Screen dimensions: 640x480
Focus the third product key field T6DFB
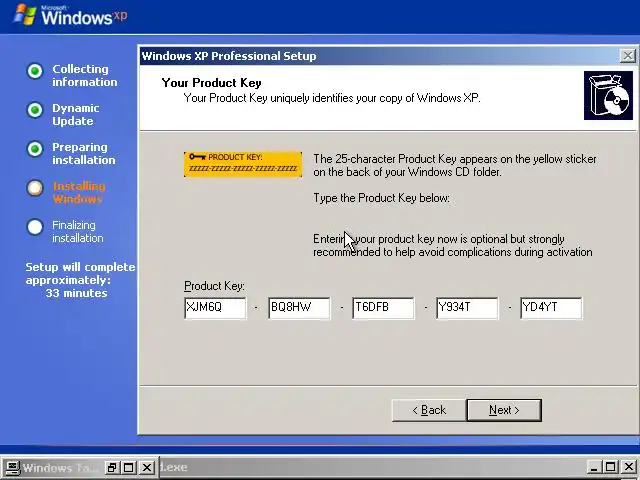click(383, 308)
